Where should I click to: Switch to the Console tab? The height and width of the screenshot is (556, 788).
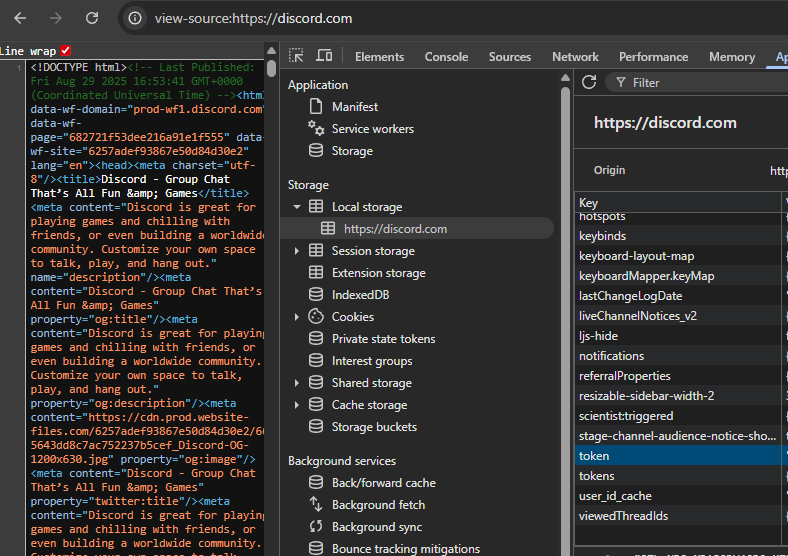coord(446,57)
